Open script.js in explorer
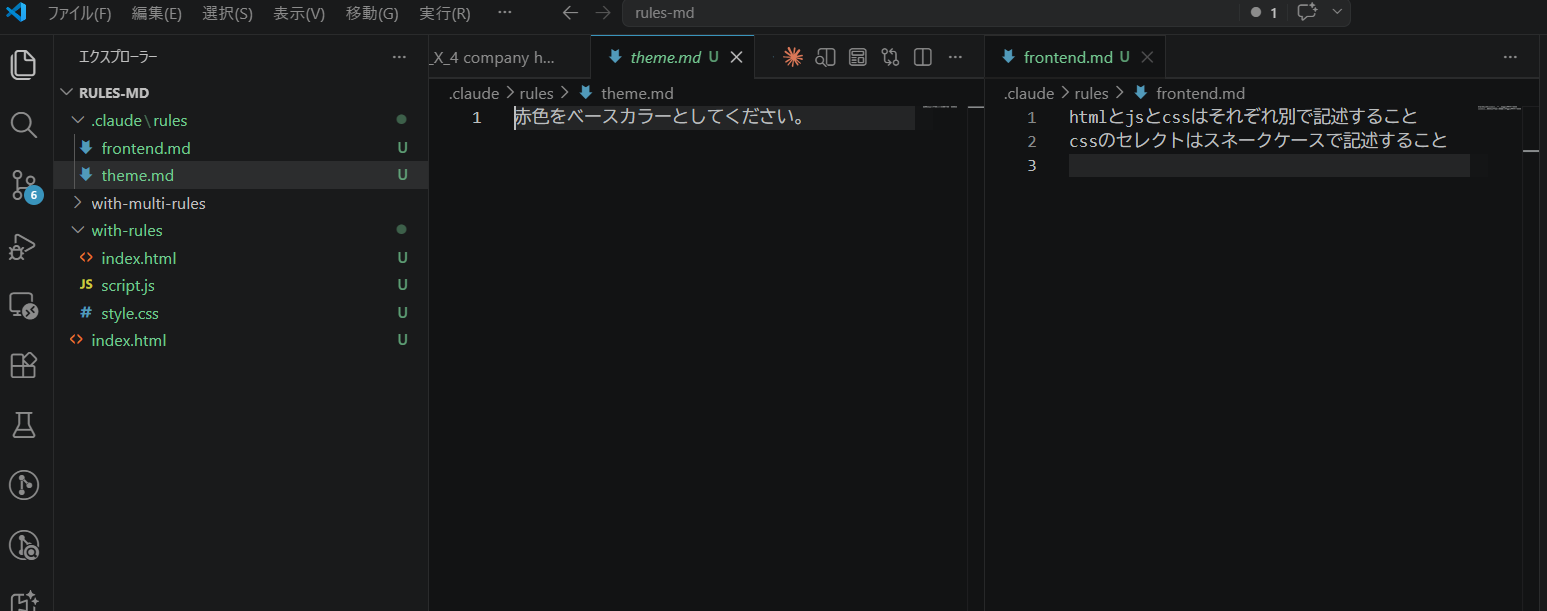Image resolution: width=1547 pixels, height=611 pixels. 241,285
